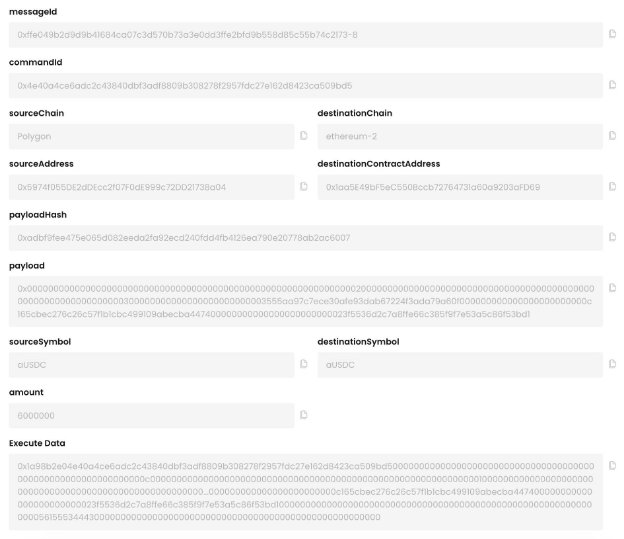Copy the commandId value
Screen dimensions: 624x539
tap(612, 85)
